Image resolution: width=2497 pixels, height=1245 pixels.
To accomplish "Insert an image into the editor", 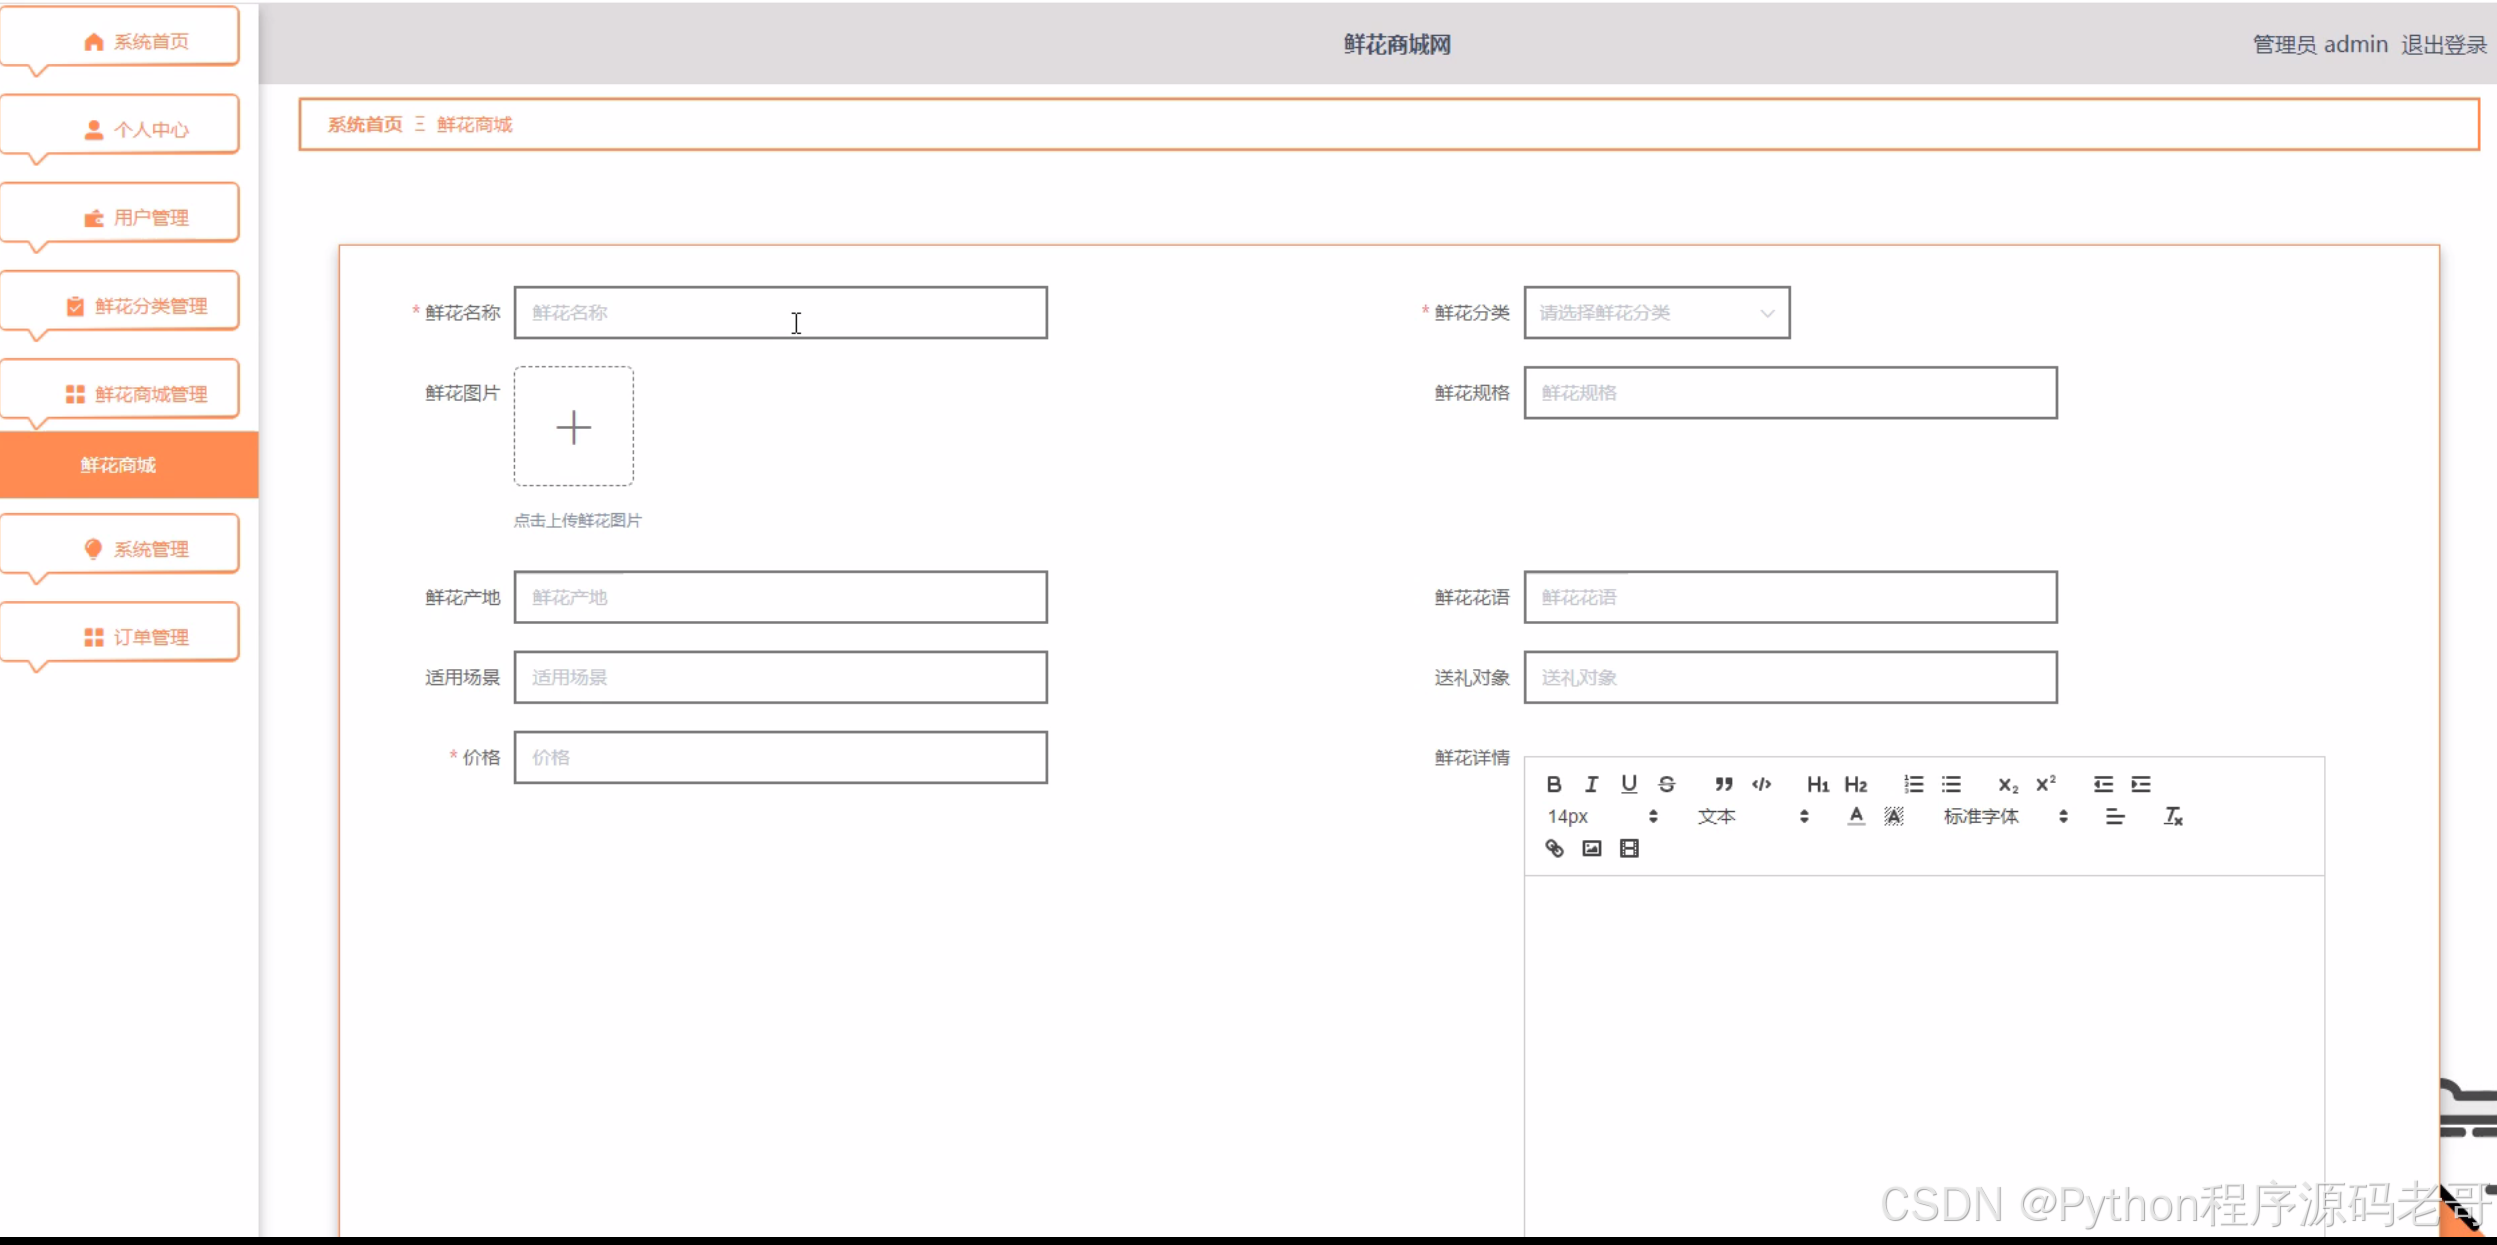I will (1591, 848).
